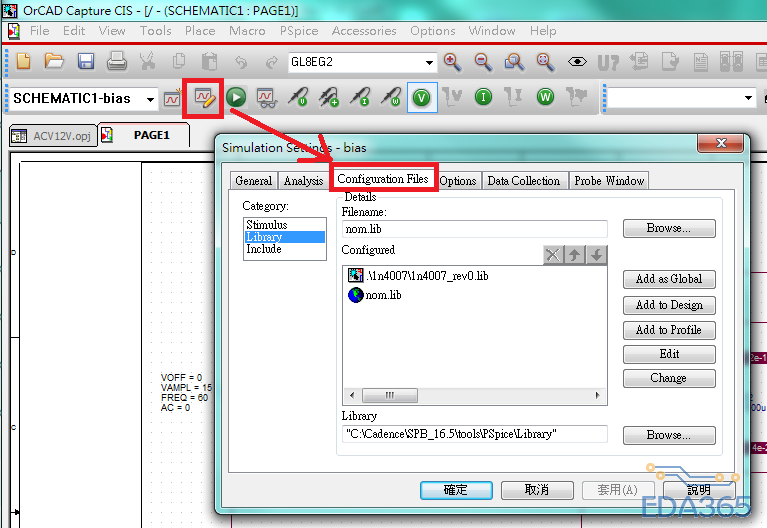Confirm with the 確定 button
The width and height of the screenshot is (767, 528).
(456, 490)
